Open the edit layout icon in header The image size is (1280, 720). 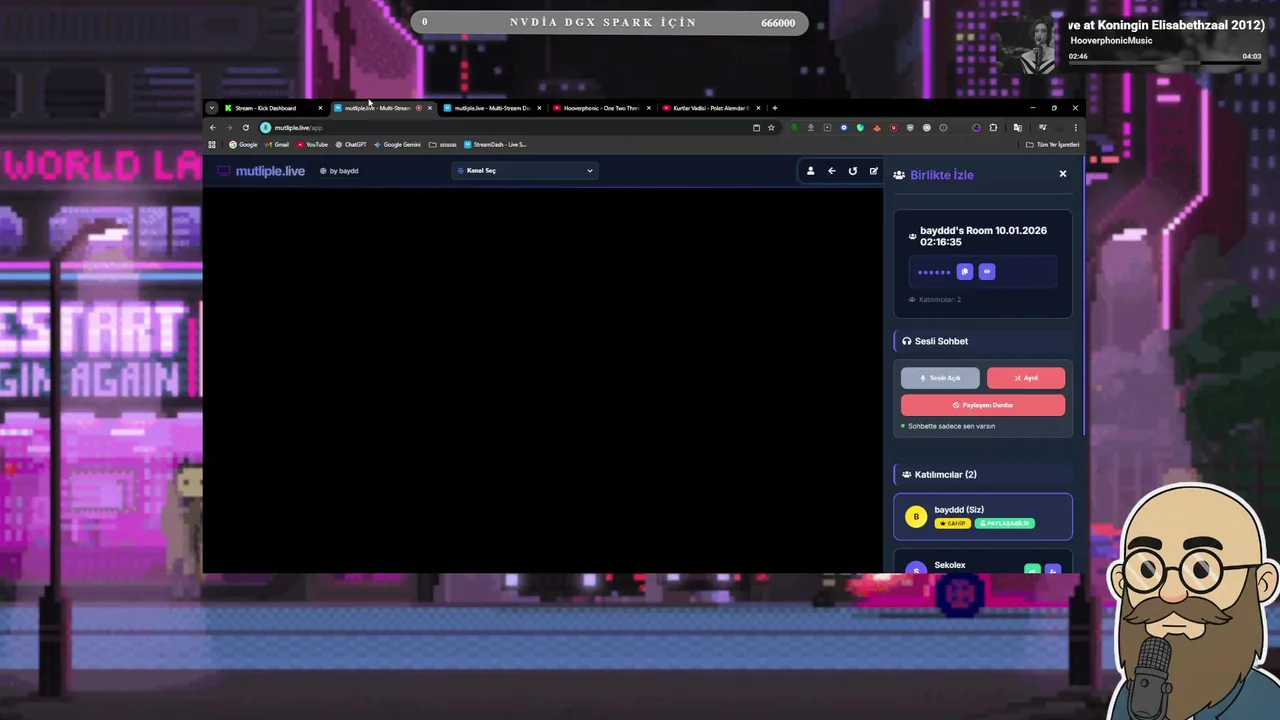coord(873,171)
